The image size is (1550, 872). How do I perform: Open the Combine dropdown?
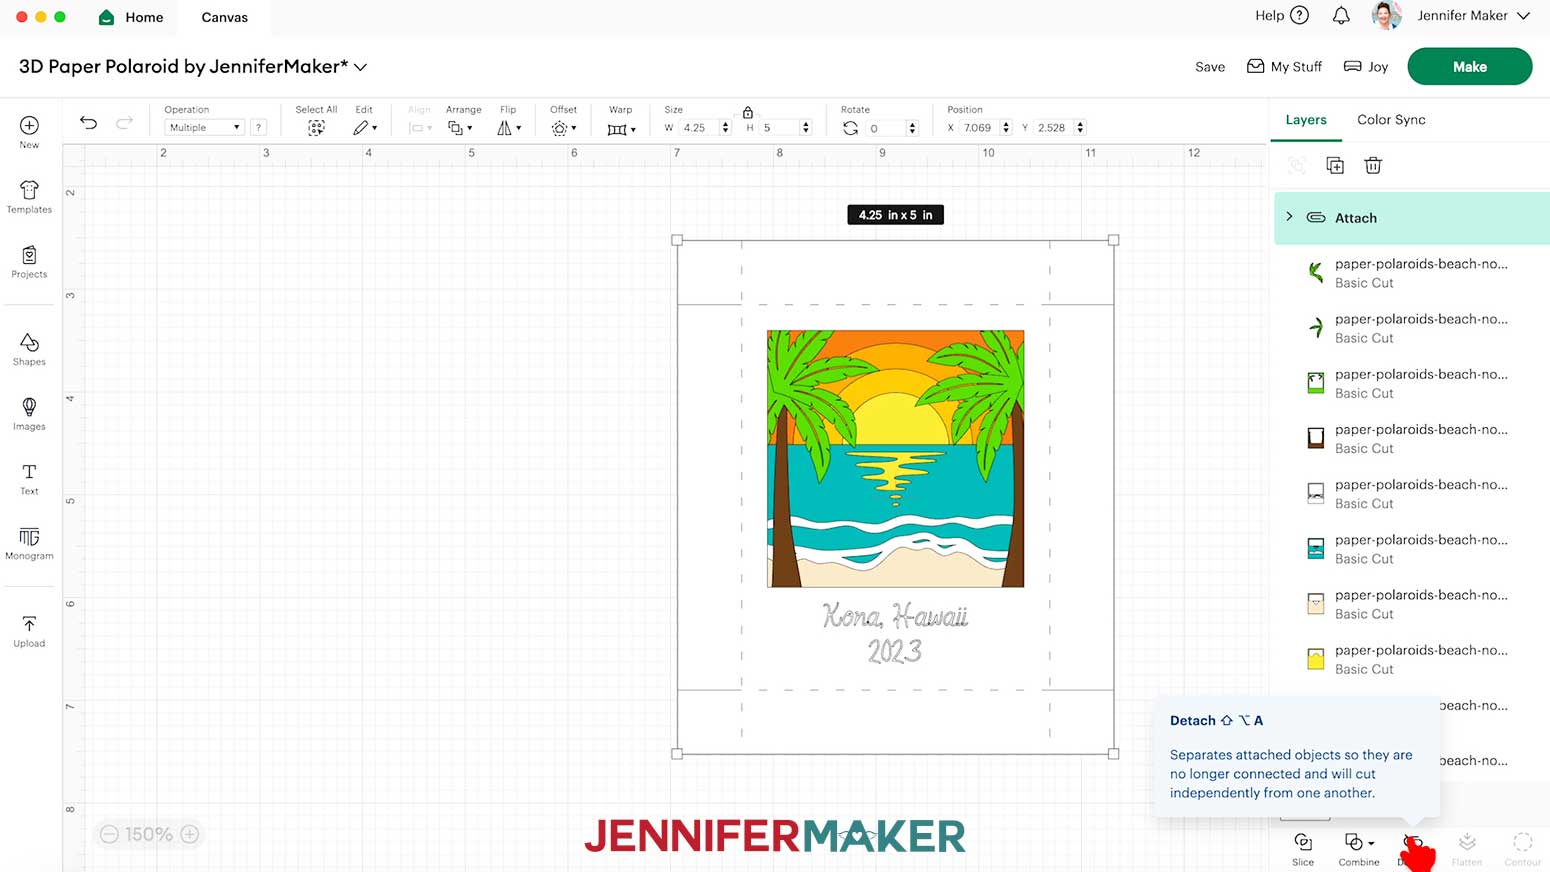click(x=1359, y=849)
